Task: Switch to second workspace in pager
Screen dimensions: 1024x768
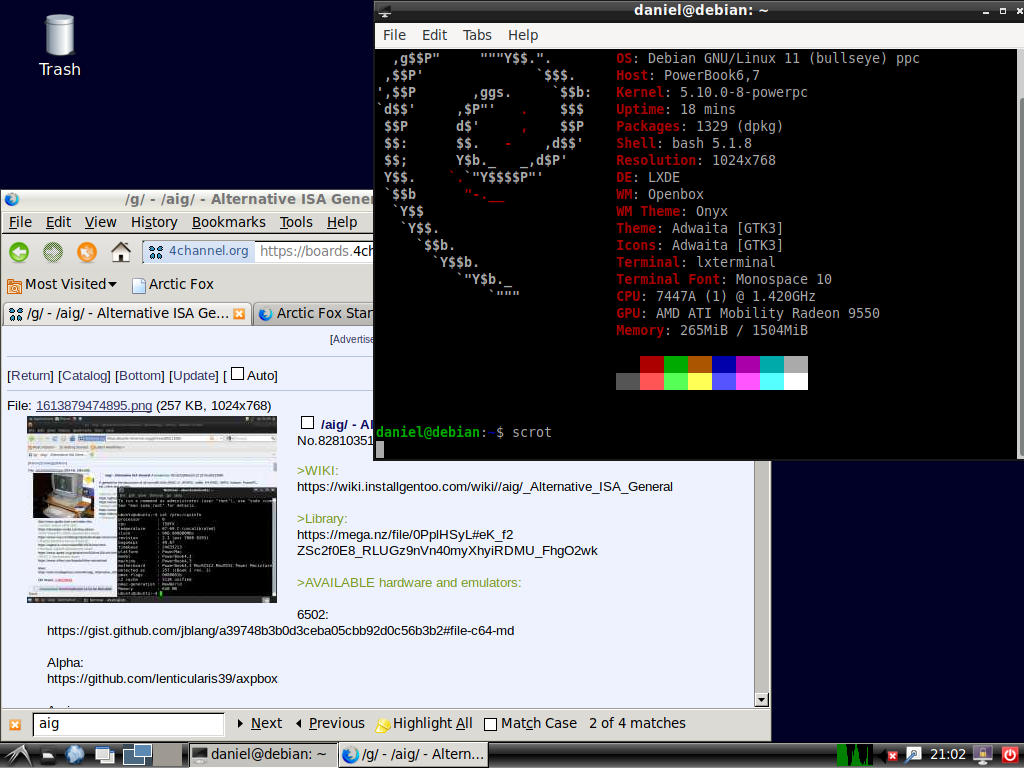Action: point(168,755)
